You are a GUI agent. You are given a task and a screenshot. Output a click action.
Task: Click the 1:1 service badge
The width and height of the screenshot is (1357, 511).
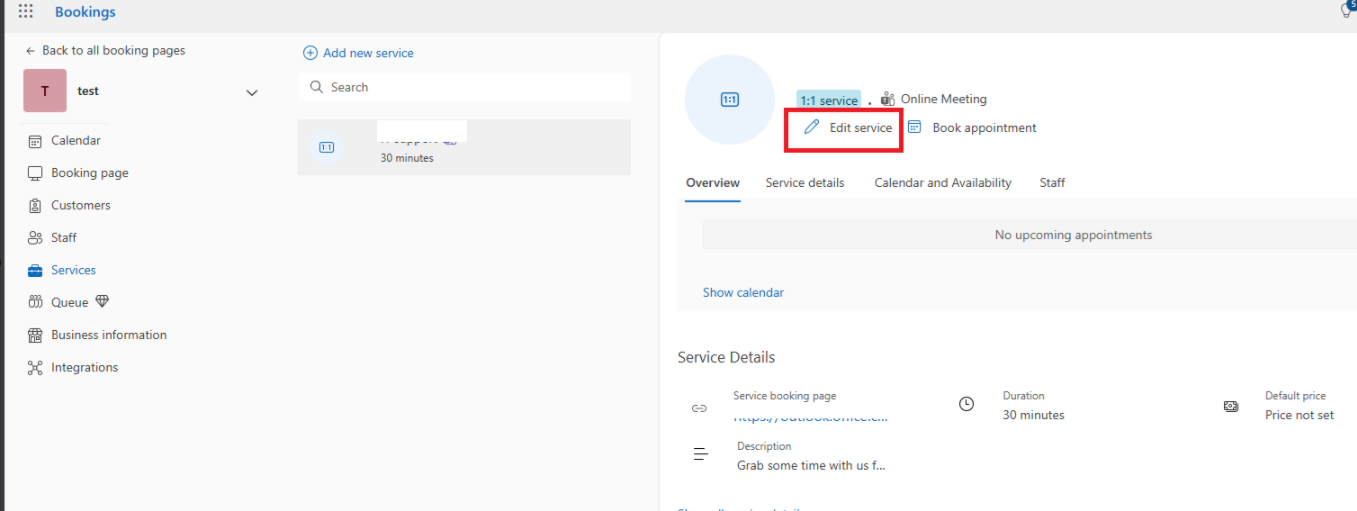coord(828,100)
